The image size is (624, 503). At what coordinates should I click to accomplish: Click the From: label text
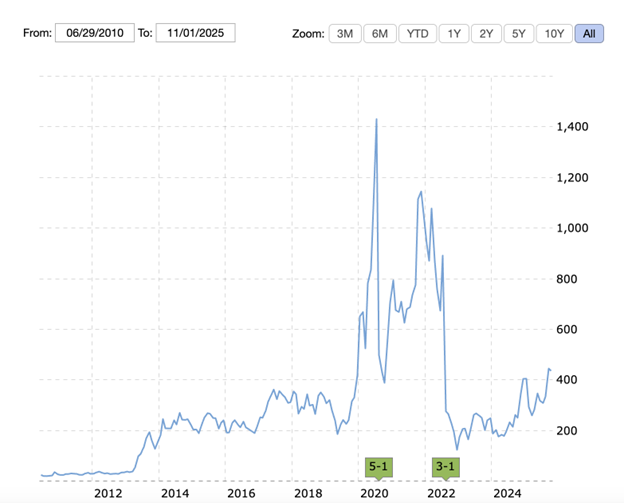click(36, 33)
